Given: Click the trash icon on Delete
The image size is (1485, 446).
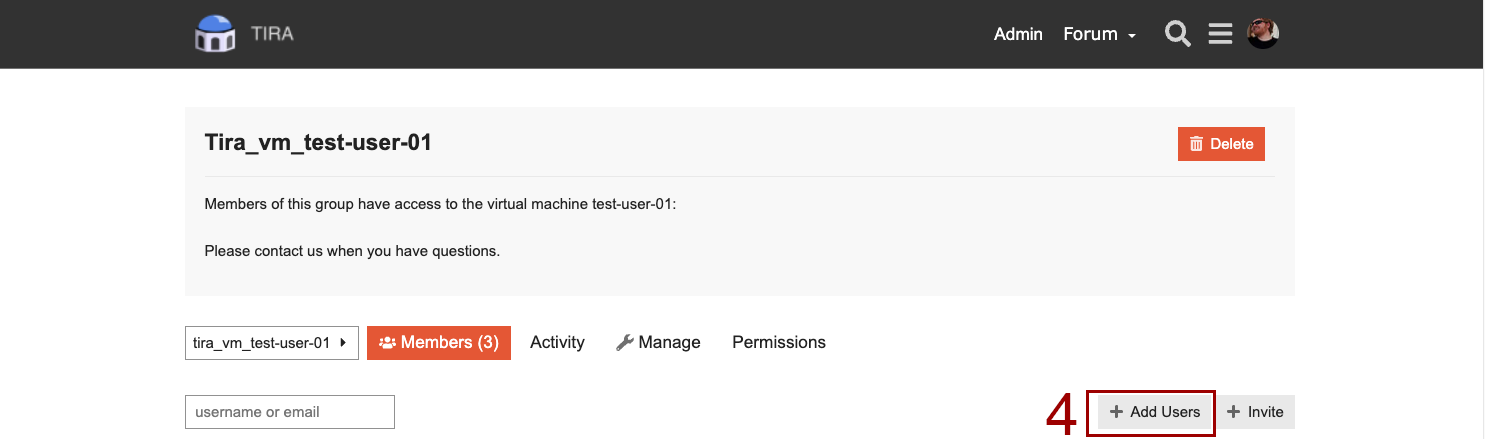Looking at the screenshot, I should pyautogui.click(x=1196, y=144).
